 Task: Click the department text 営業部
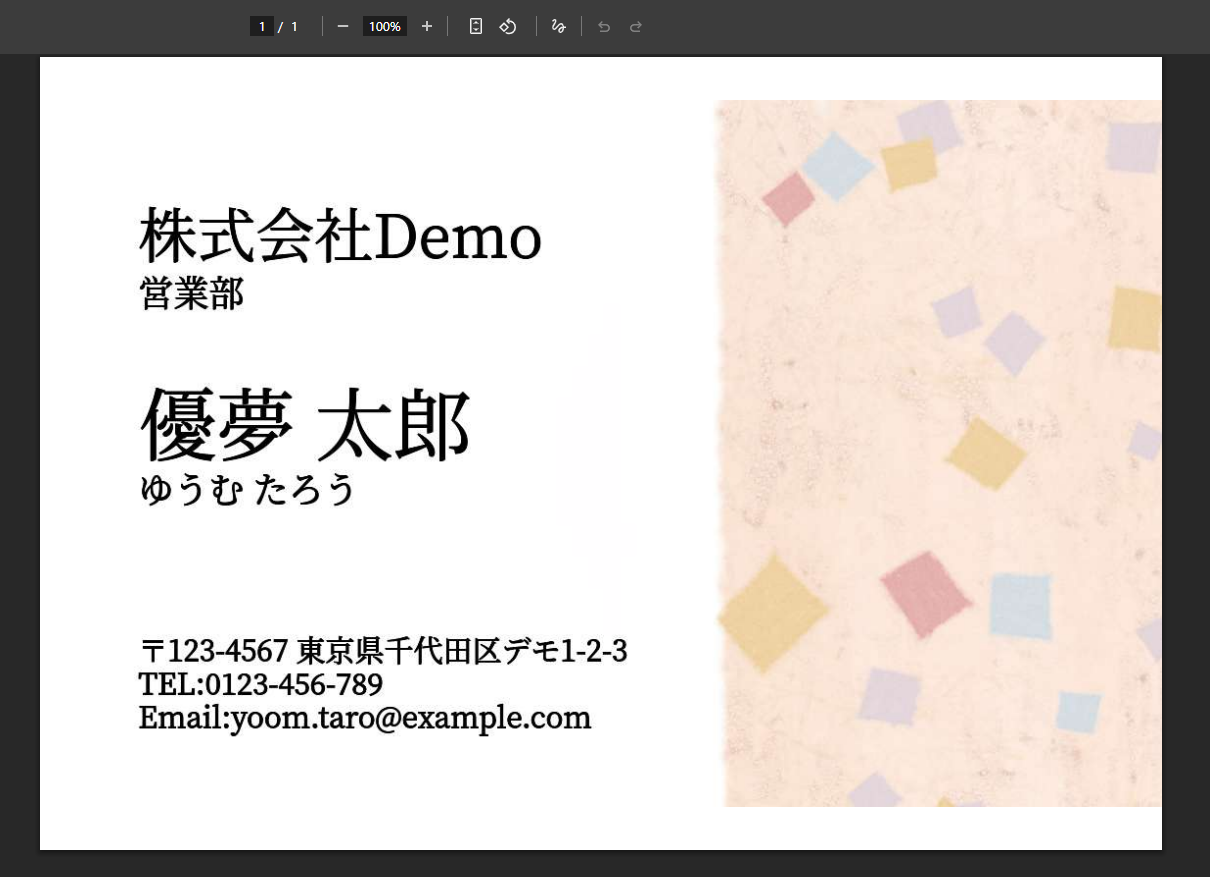(191, 294)
